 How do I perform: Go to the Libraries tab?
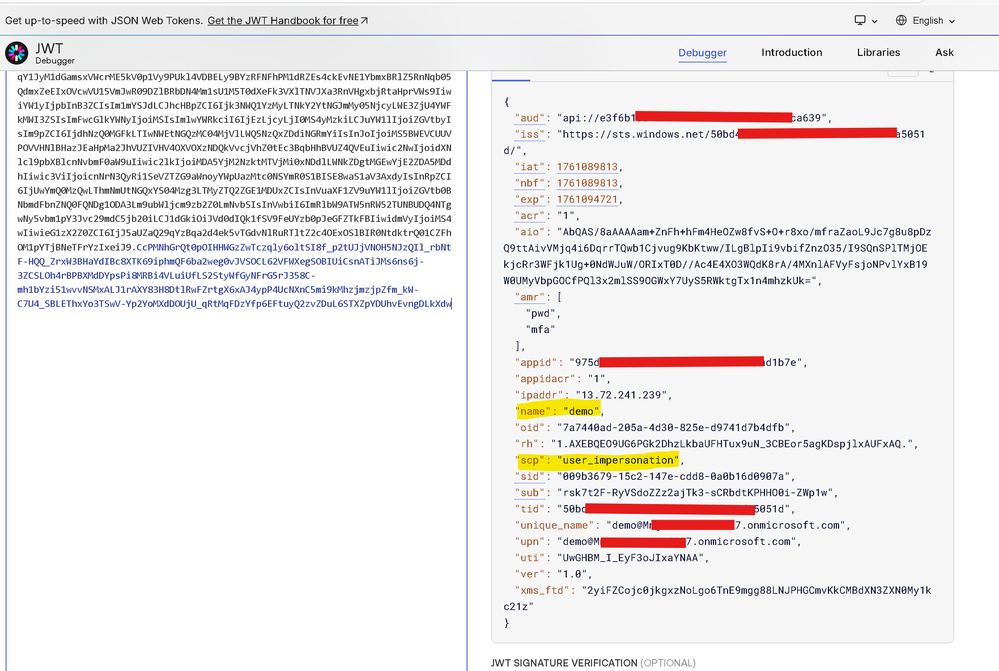tap(878, 52)
